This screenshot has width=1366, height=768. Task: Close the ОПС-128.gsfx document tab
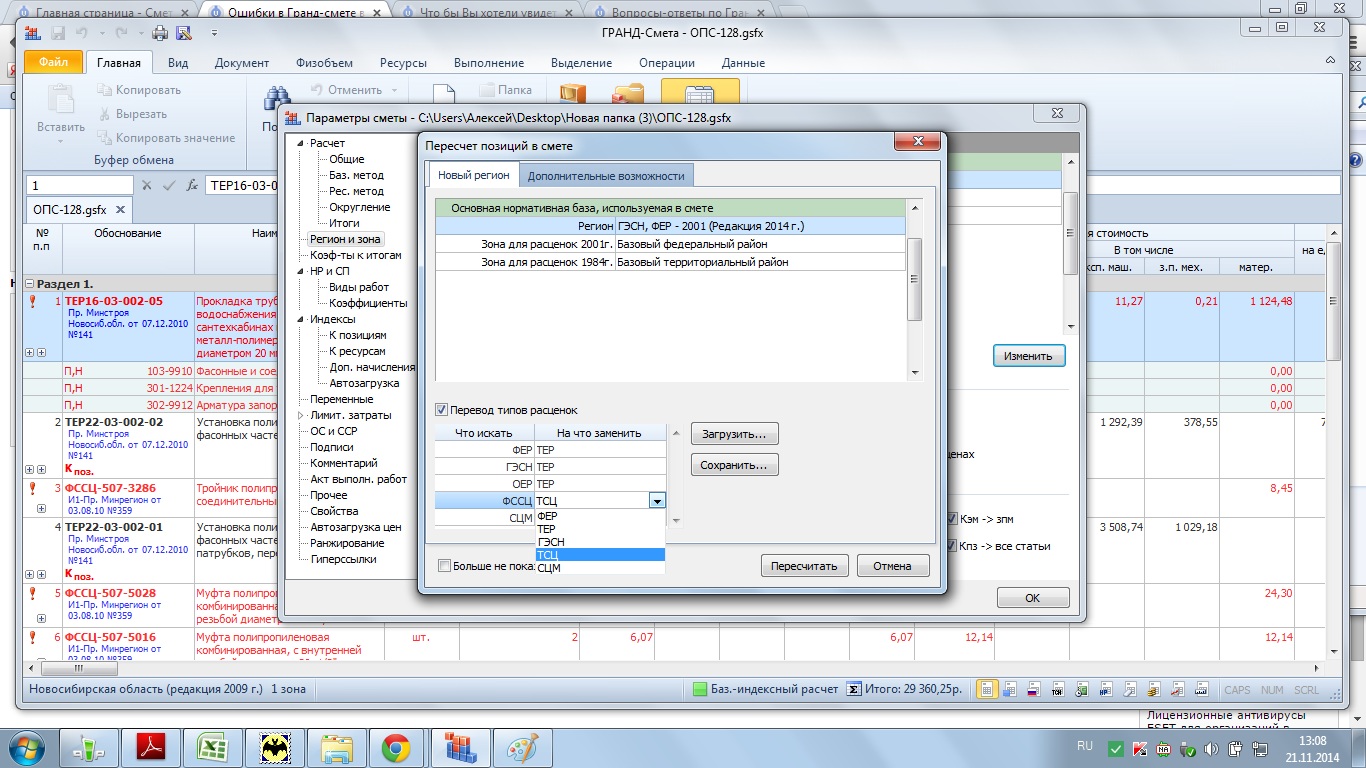pos(120,210)
